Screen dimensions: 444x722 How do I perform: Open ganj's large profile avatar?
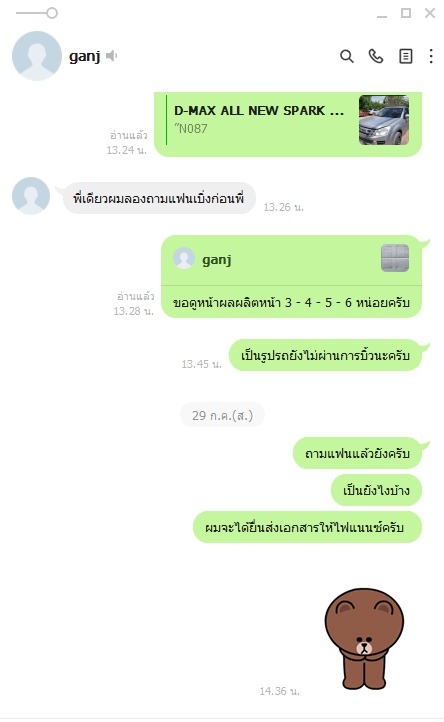(37, 56)
